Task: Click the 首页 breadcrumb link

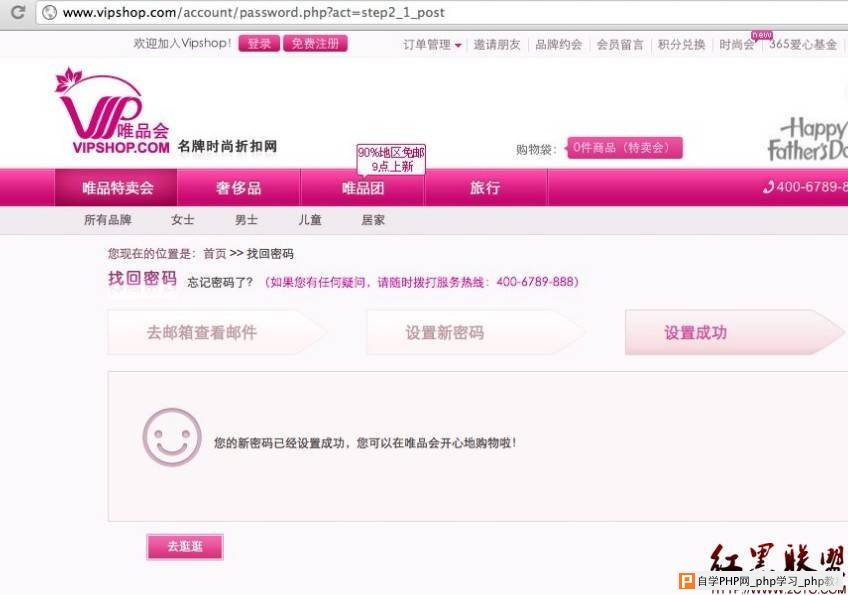Action: (214, 254)
